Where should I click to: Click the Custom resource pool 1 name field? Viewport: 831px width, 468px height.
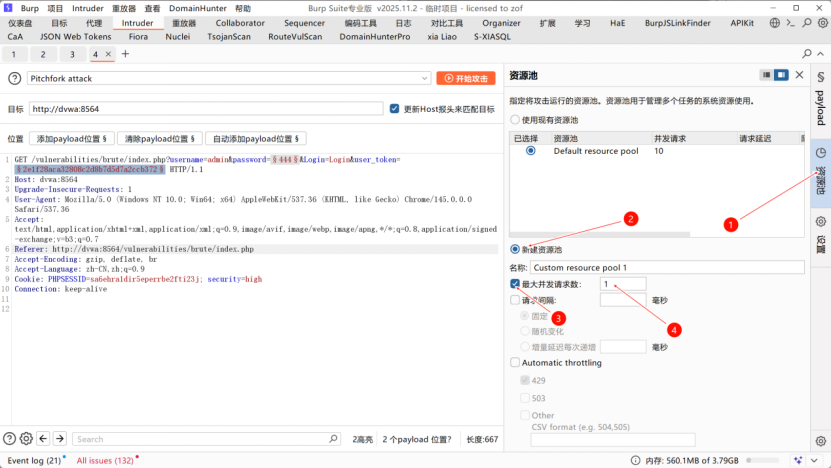(x=667, y=267)
